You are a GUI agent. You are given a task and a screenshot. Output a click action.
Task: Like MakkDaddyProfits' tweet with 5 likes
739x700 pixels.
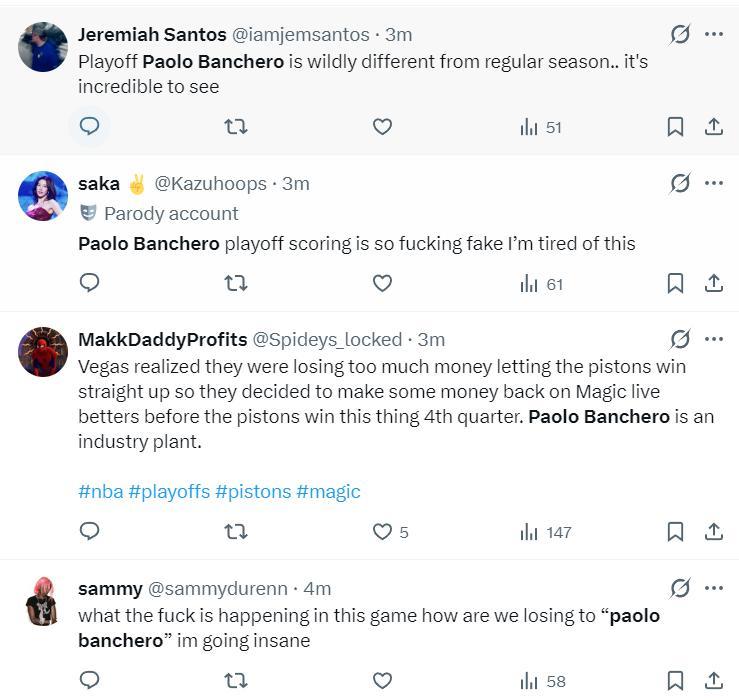382,532
